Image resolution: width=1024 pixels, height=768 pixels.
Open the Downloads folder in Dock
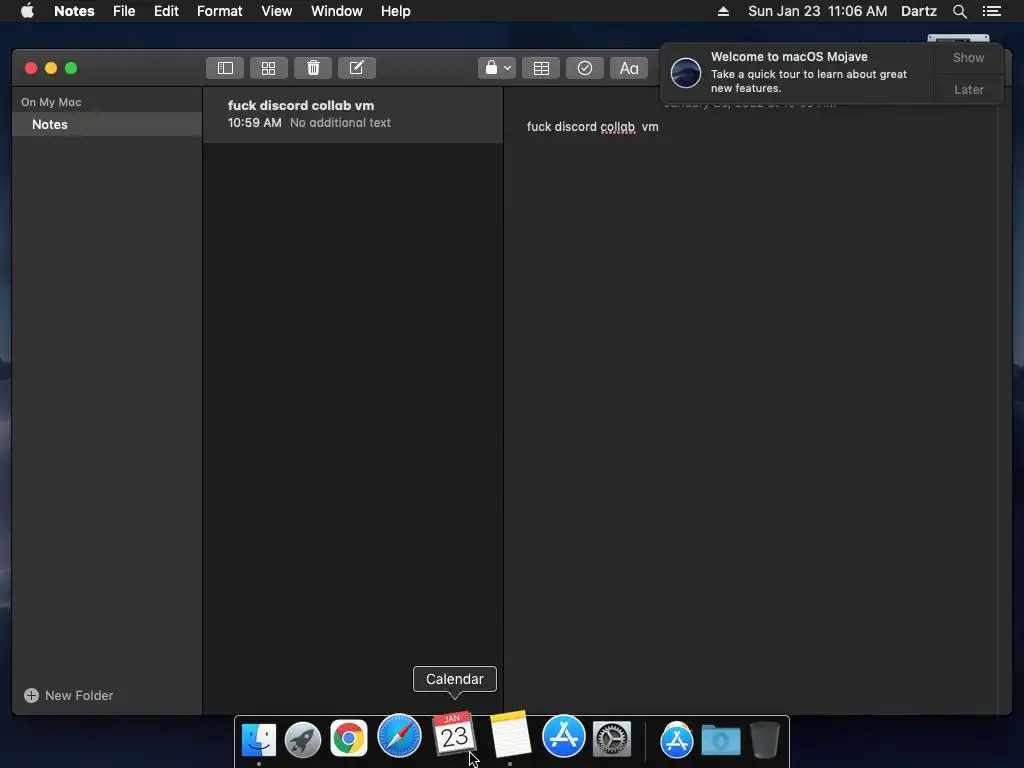pyautogui.click(x=721, y=740)
